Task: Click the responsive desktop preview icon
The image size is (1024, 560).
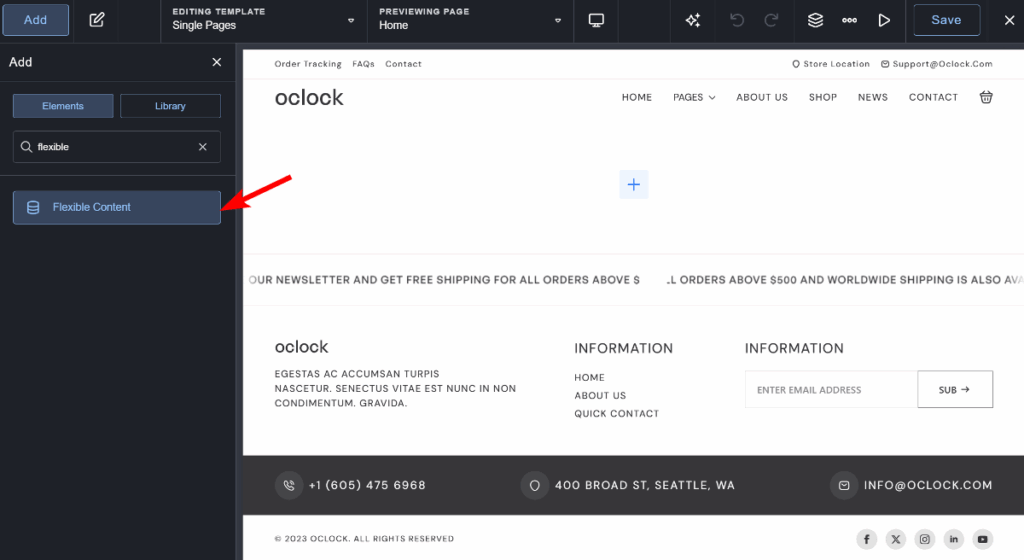Action: pos(597,20)
